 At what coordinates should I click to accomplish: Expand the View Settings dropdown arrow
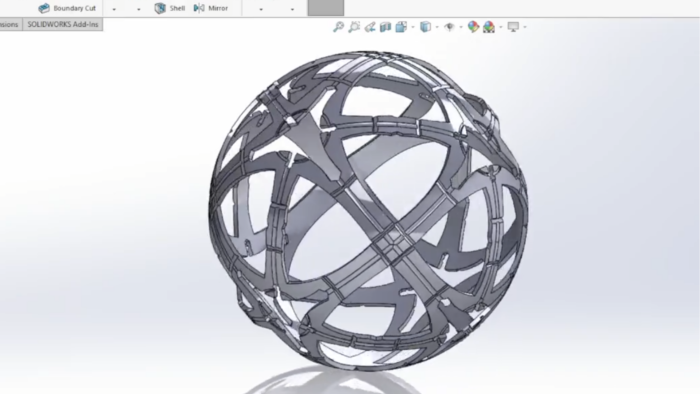[525, 27]
